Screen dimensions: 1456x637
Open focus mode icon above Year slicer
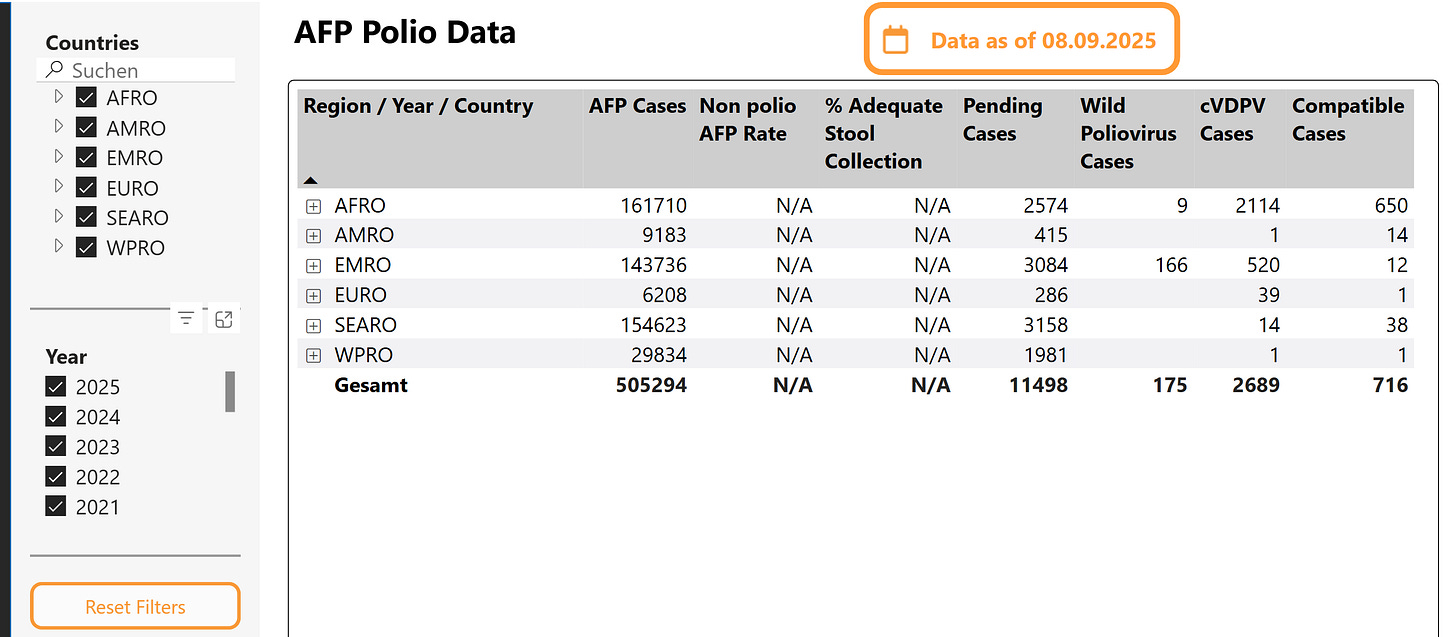tap(224, 319)
